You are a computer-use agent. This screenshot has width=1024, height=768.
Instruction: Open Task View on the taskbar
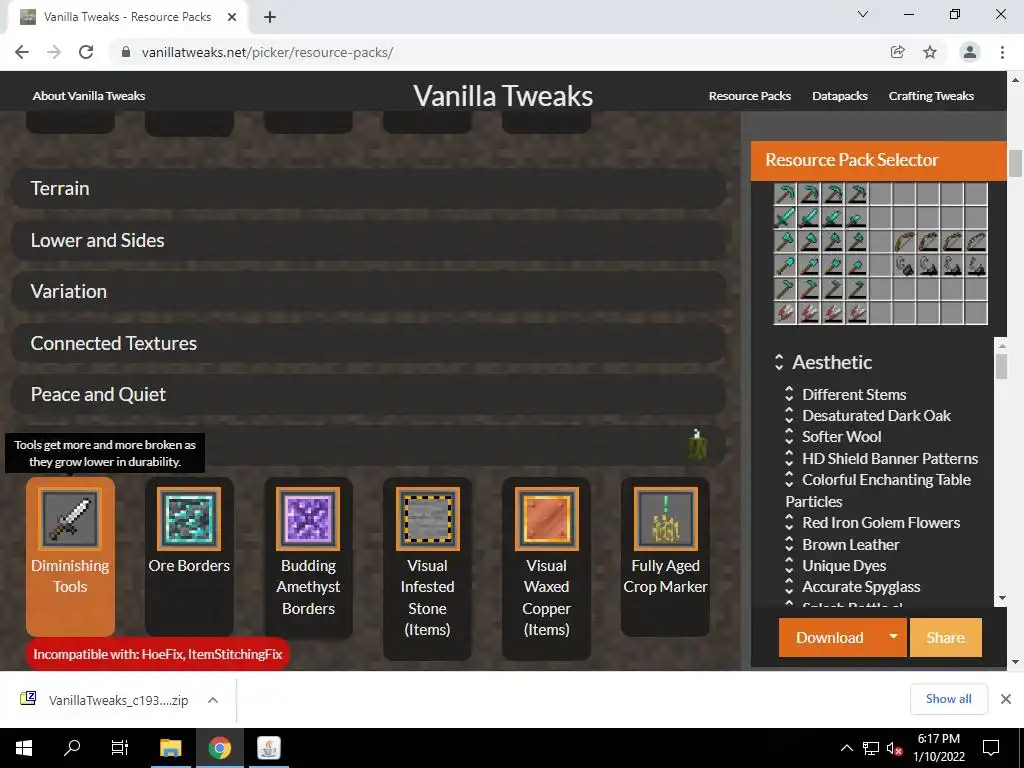pos(120,748)
